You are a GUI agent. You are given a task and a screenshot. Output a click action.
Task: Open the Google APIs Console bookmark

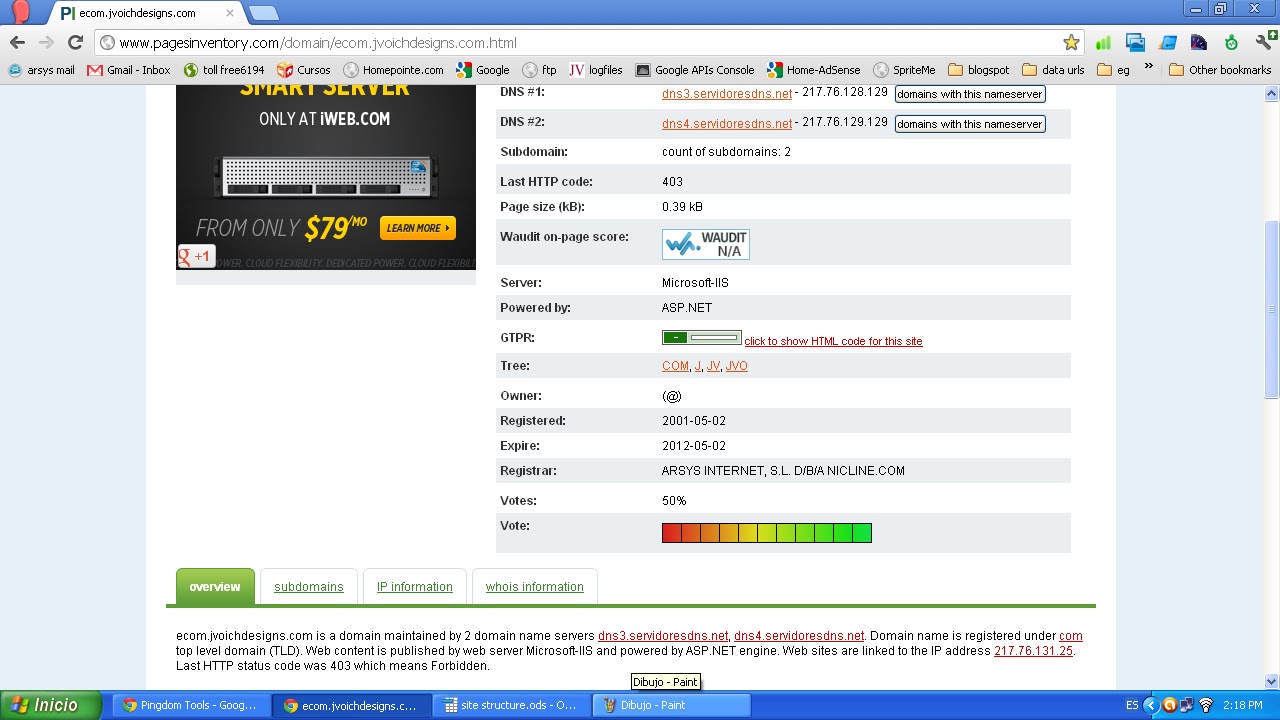click(x=695, y=70)
